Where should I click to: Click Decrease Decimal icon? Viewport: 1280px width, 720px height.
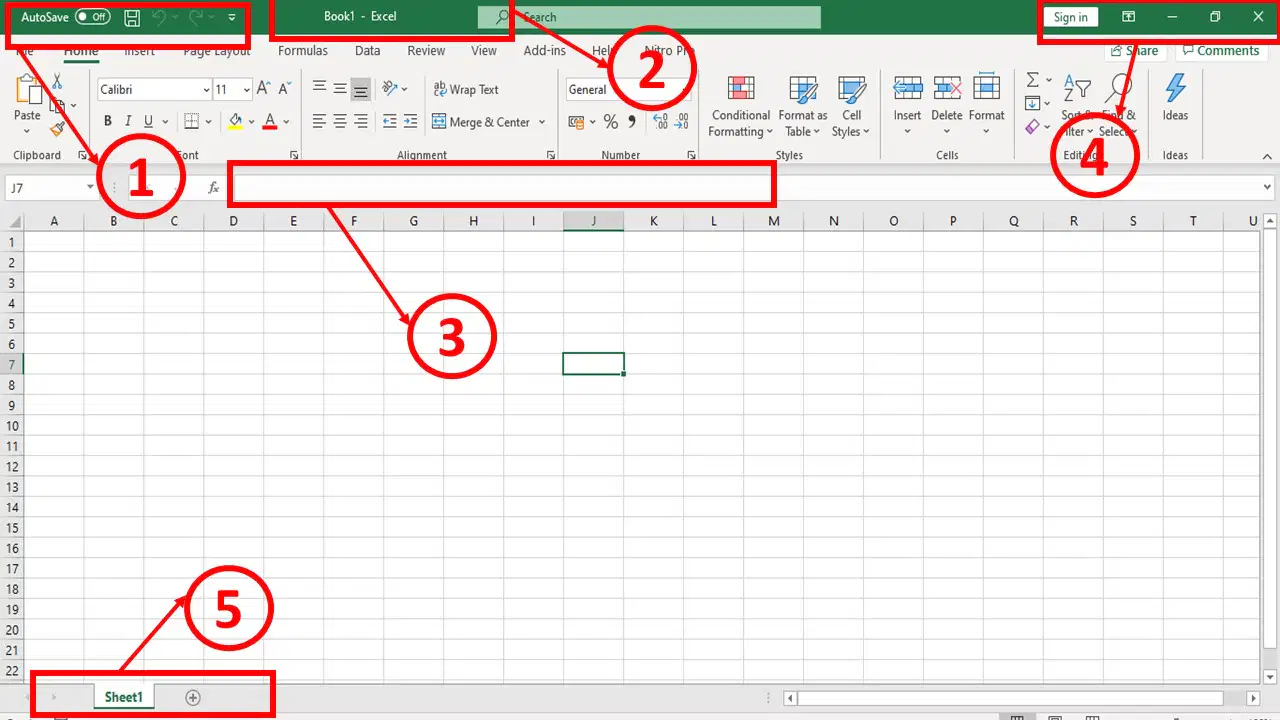682,122
